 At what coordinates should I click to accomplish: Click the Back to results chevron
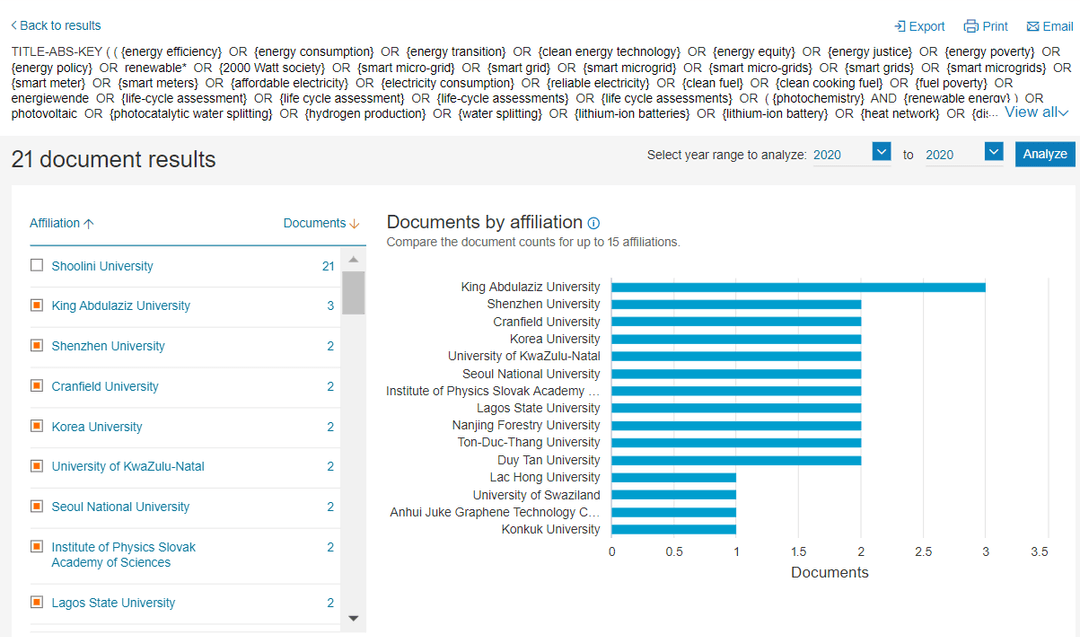click(x=14, y=25)
